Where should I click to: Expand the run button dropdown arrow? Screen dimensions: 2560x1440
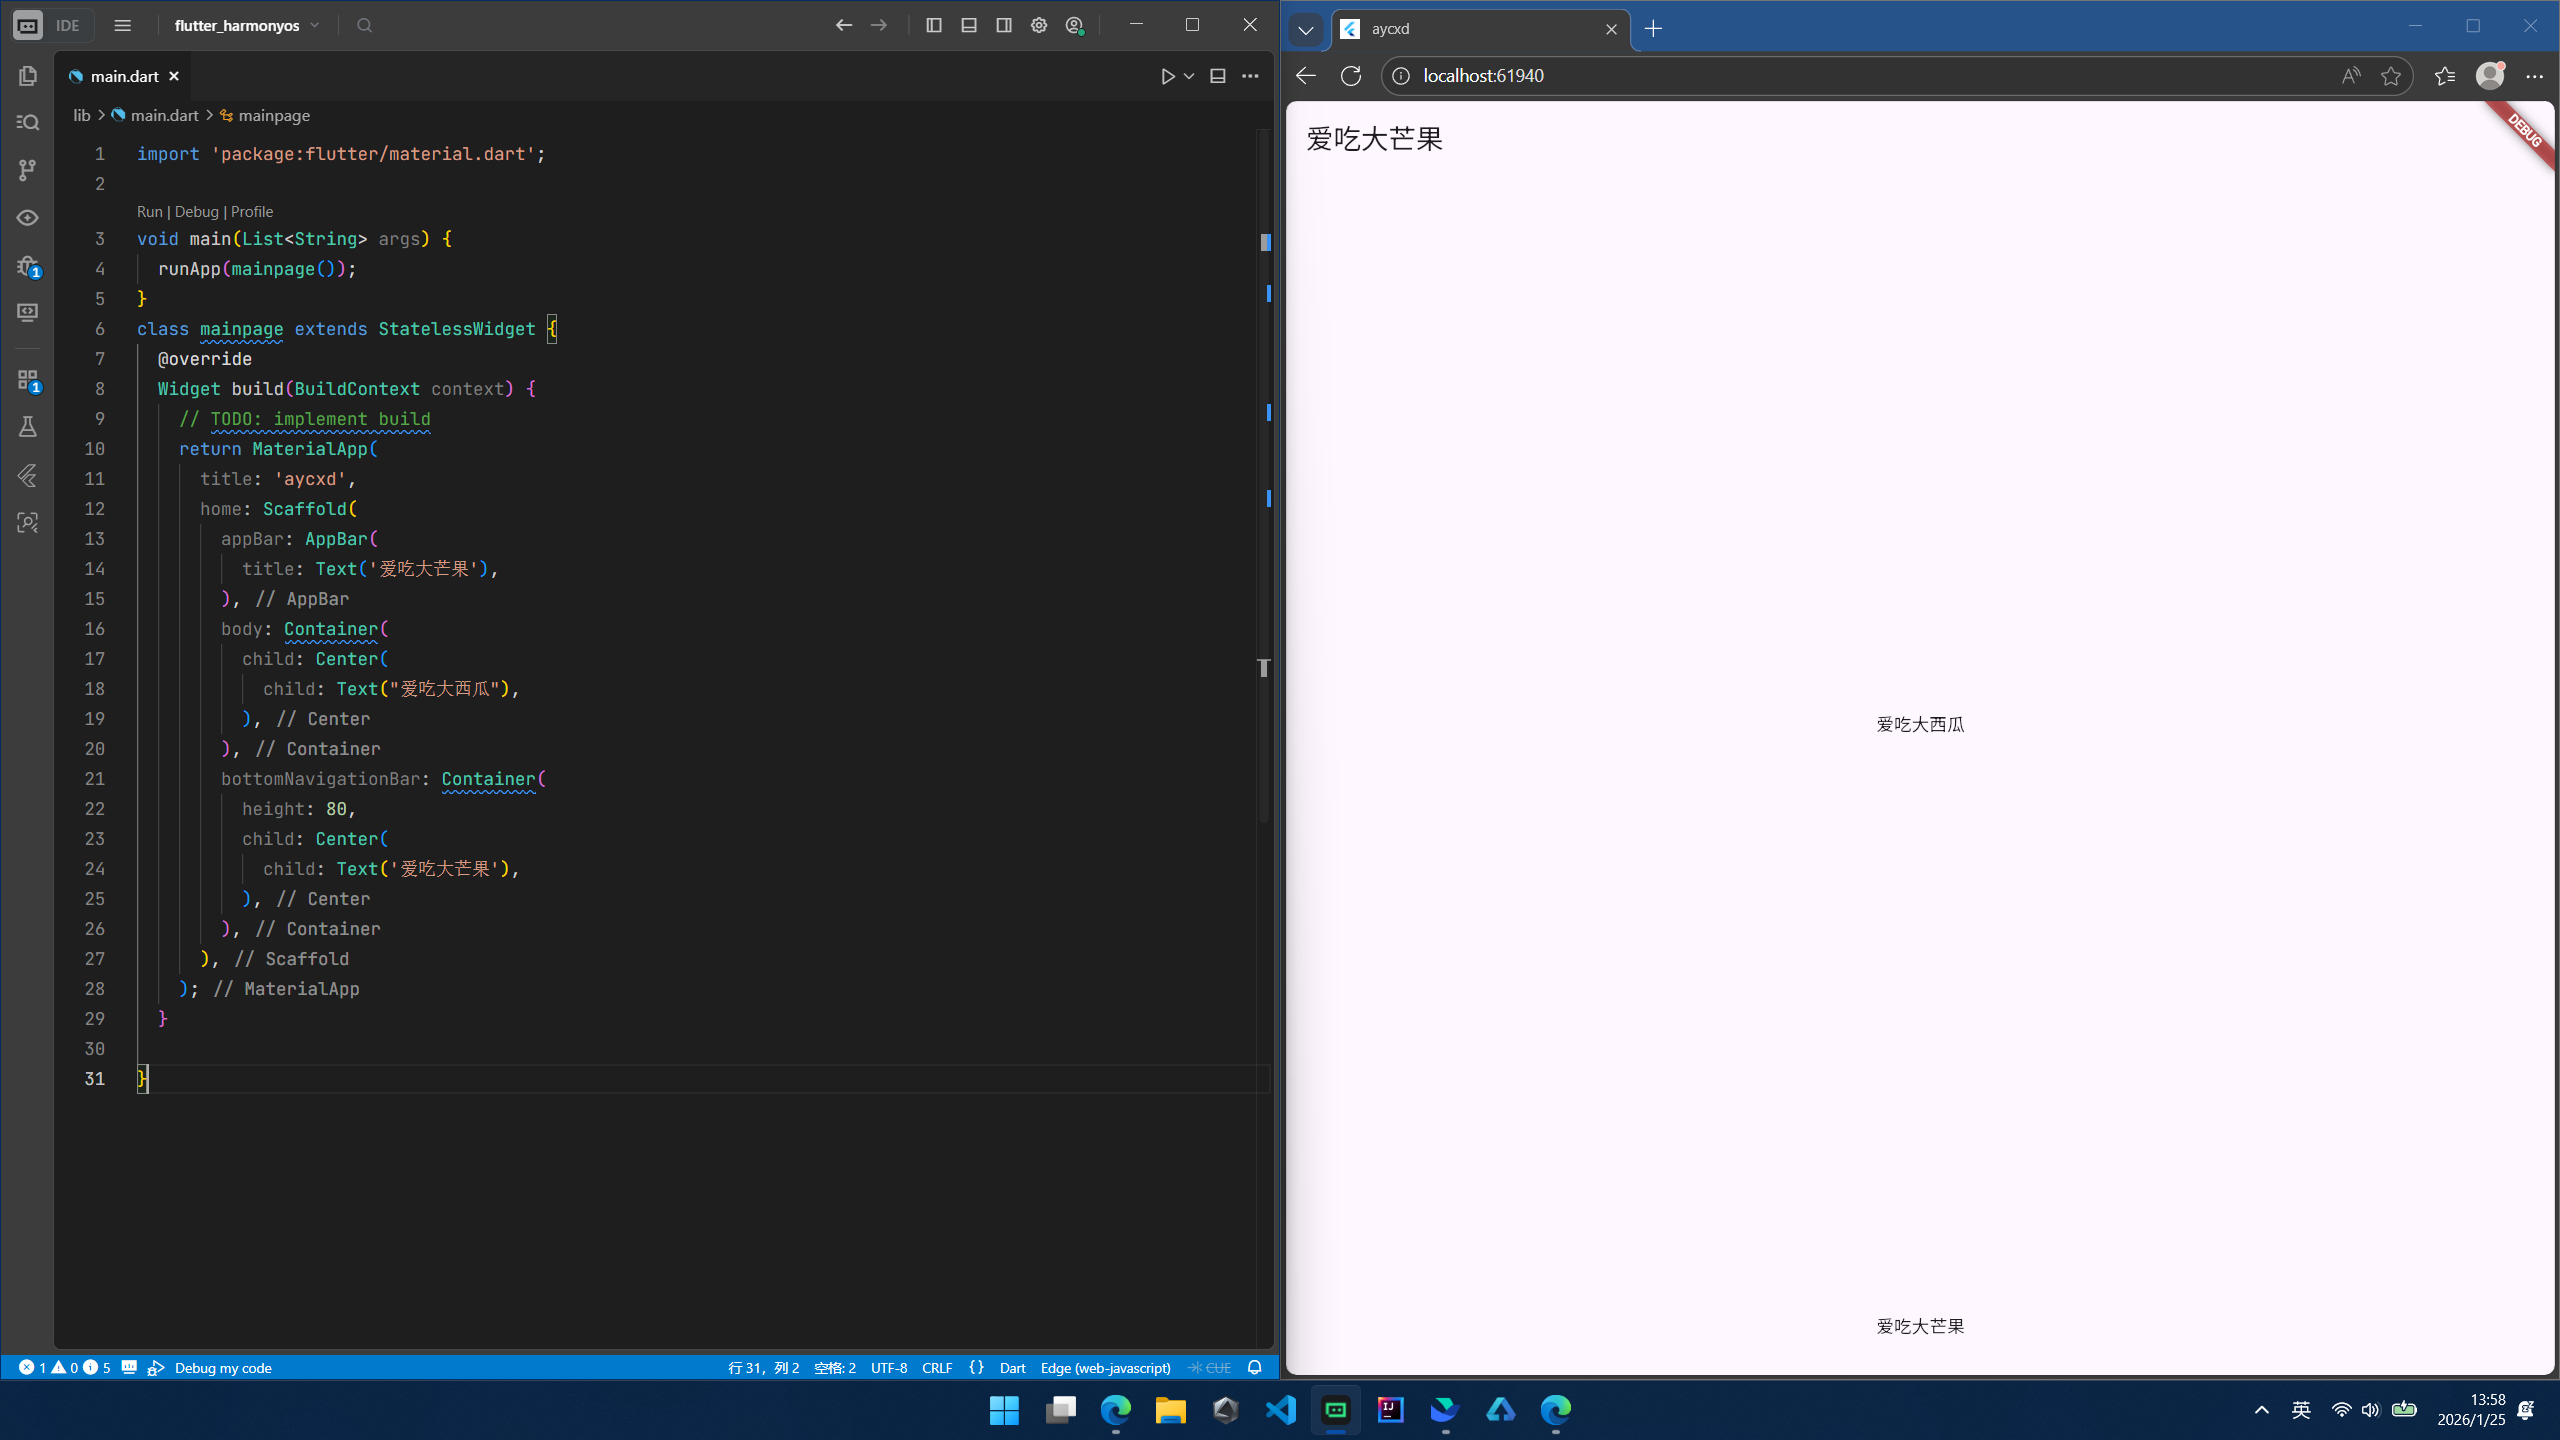click(1189, 76)
